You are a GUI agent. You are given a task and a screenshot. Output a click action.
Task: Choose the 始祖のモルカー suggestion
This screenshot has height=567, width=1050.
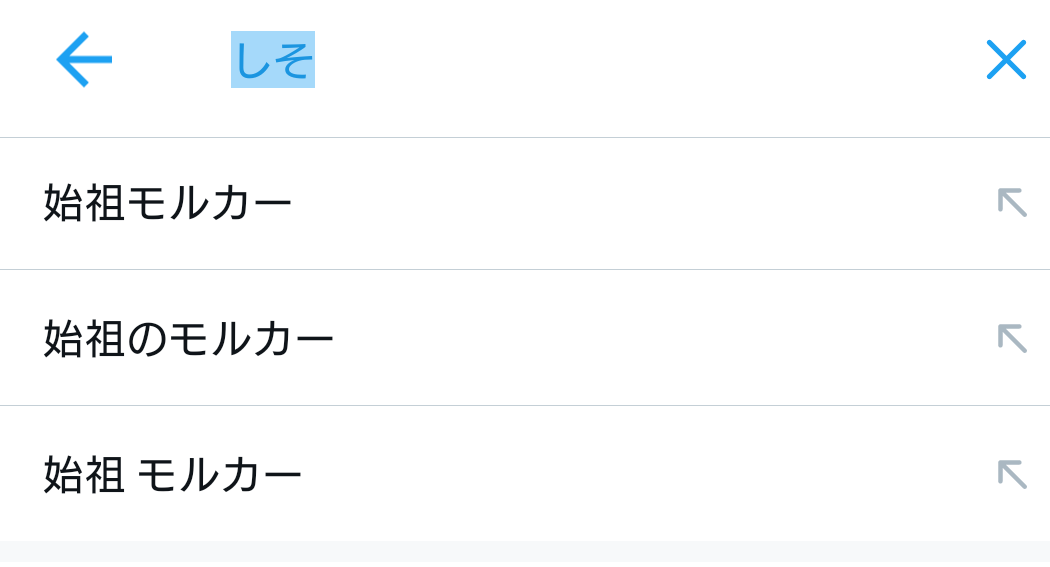pyautogui.click(x=188, y=339)
